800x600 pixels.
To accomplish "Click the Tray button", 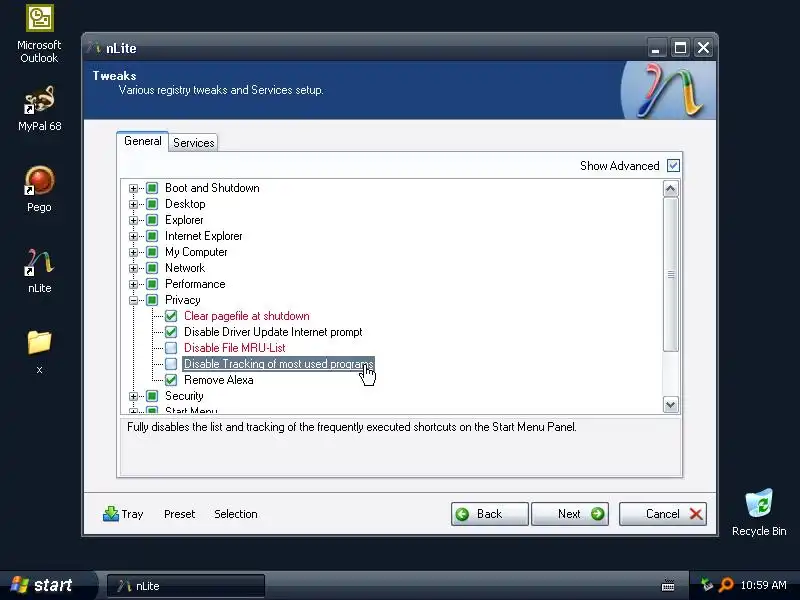I will click(x=123, y=514).
